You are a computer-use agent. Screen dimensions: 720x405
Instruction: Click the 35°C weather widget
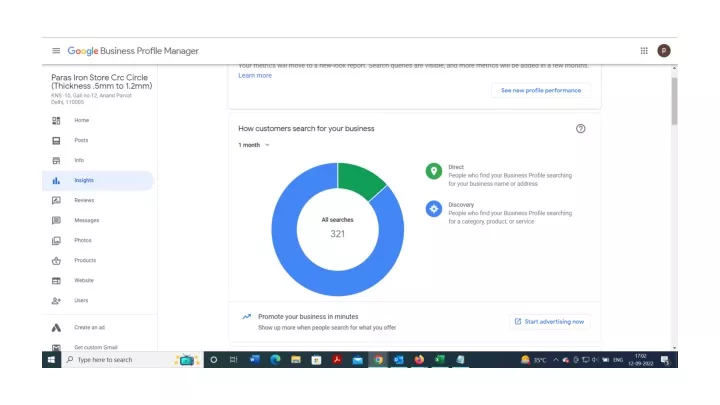(533, 360)
